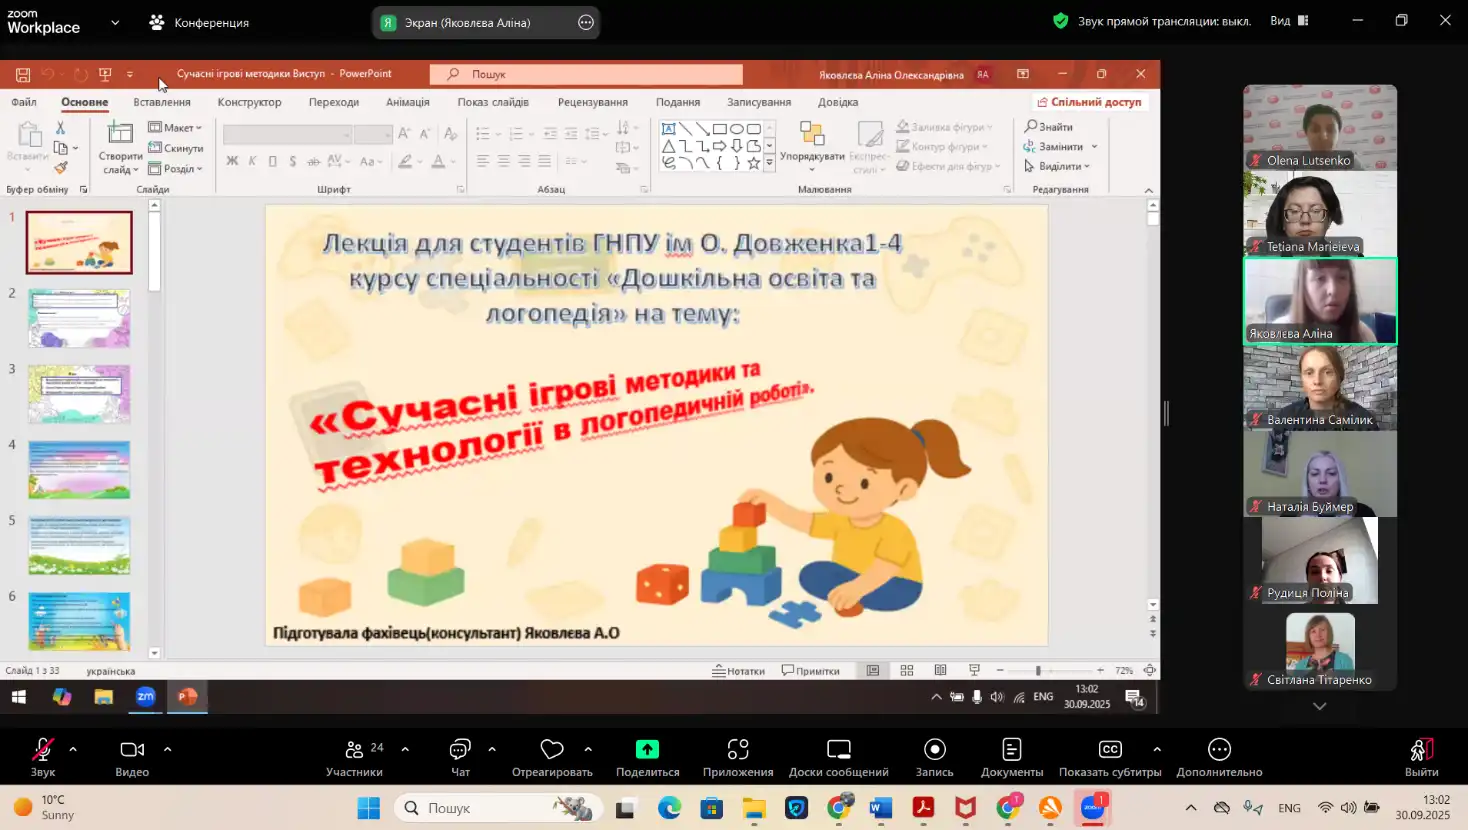The height and width of the screenshot is (830, 1468).
Task: Expand video options arrow beside camera
Action: pos(167,748)
